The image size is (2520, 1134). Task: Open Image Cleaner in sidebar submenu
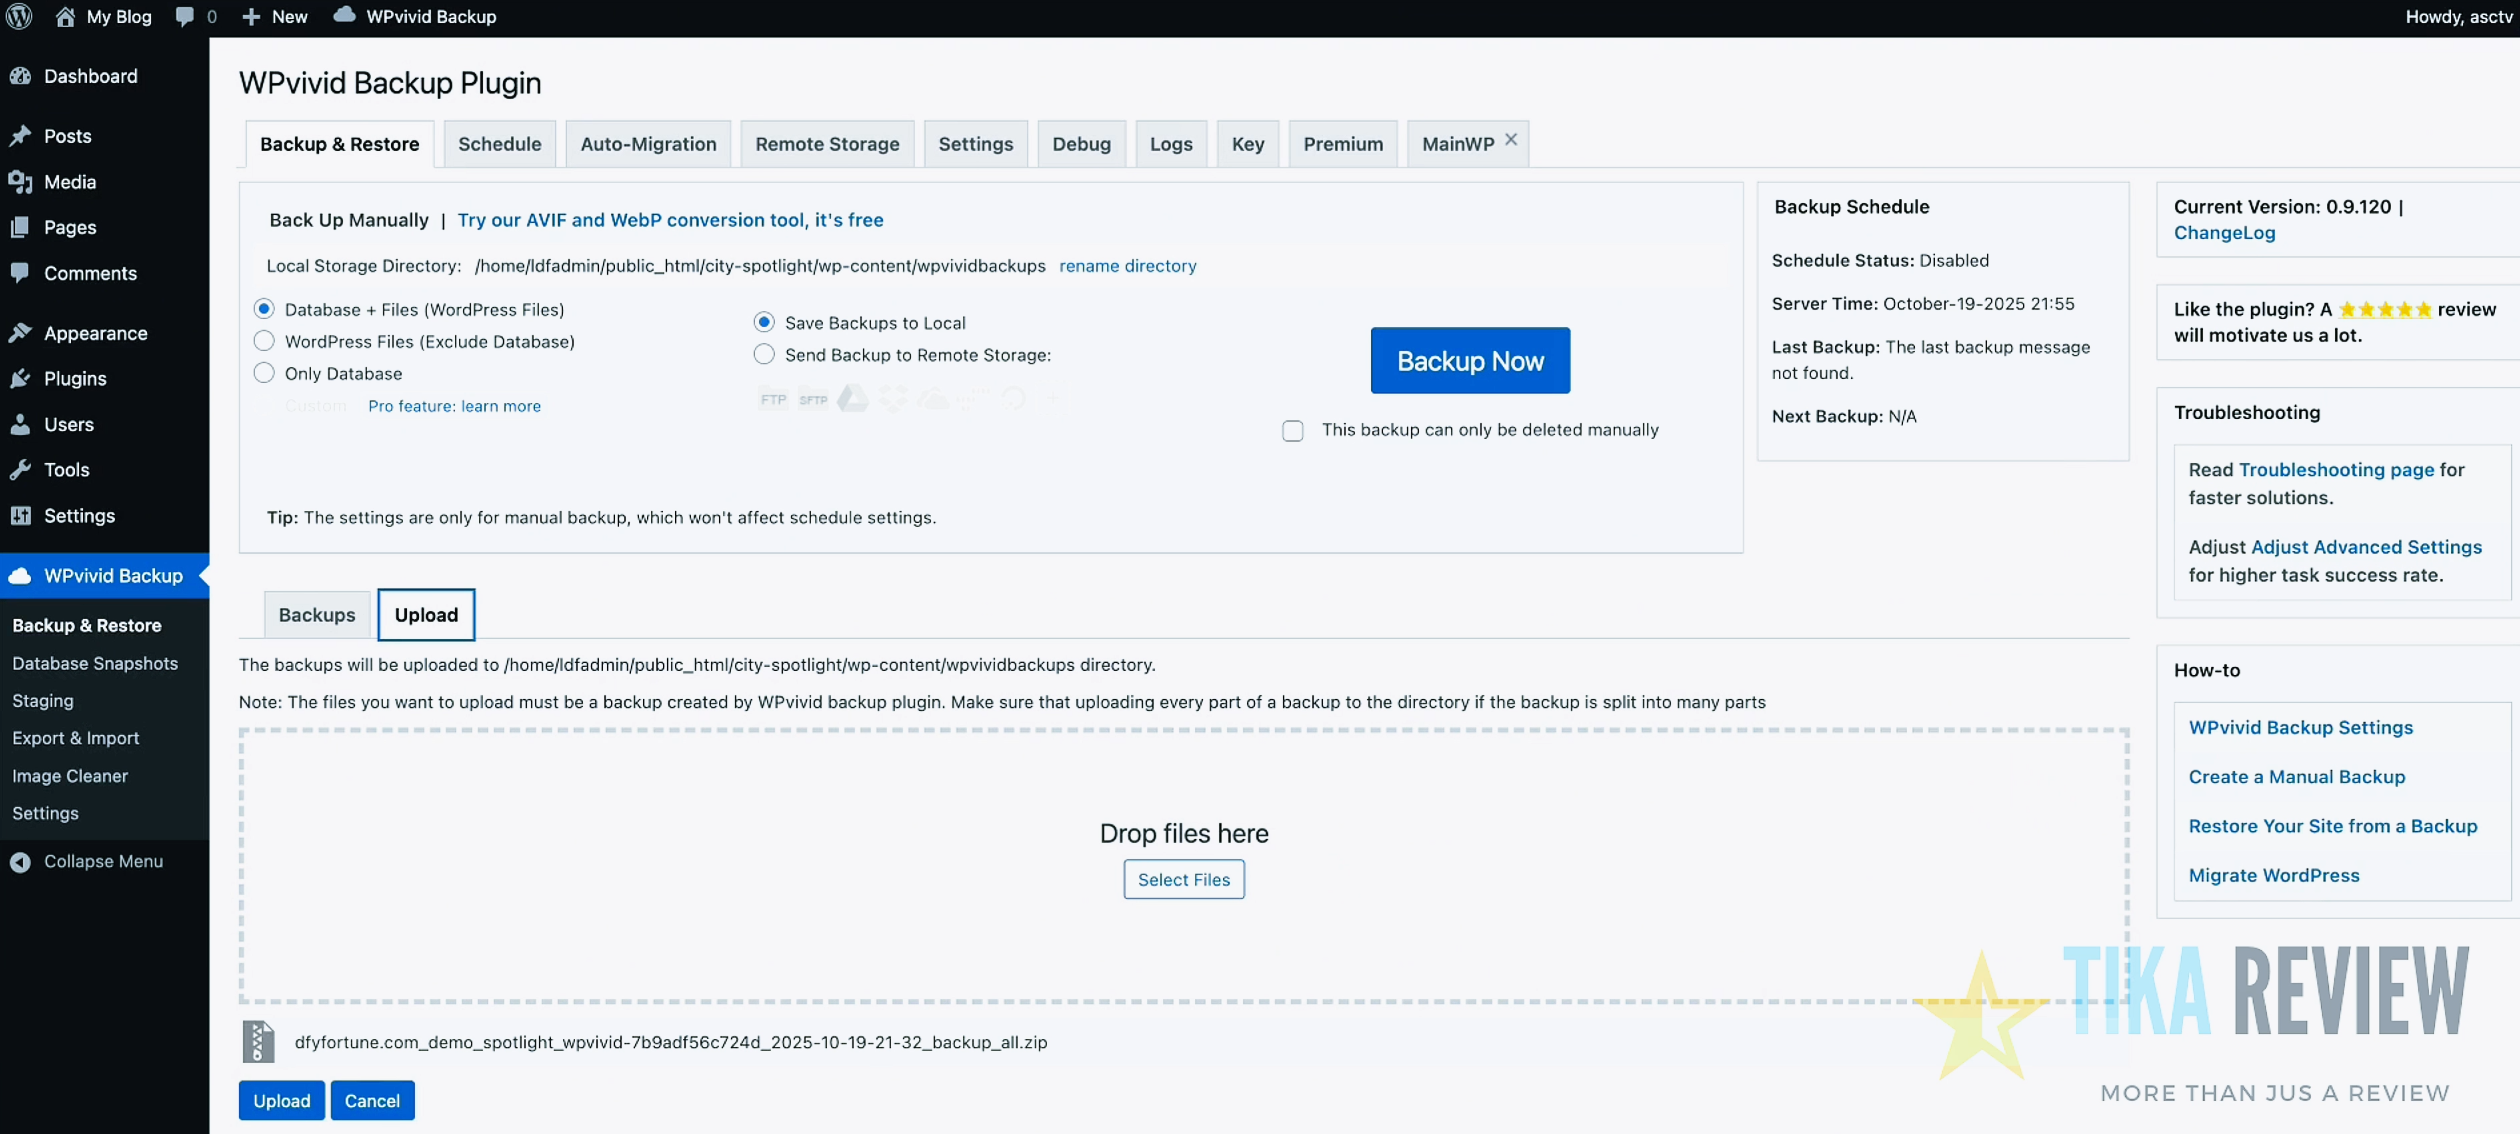pos(70,775)
